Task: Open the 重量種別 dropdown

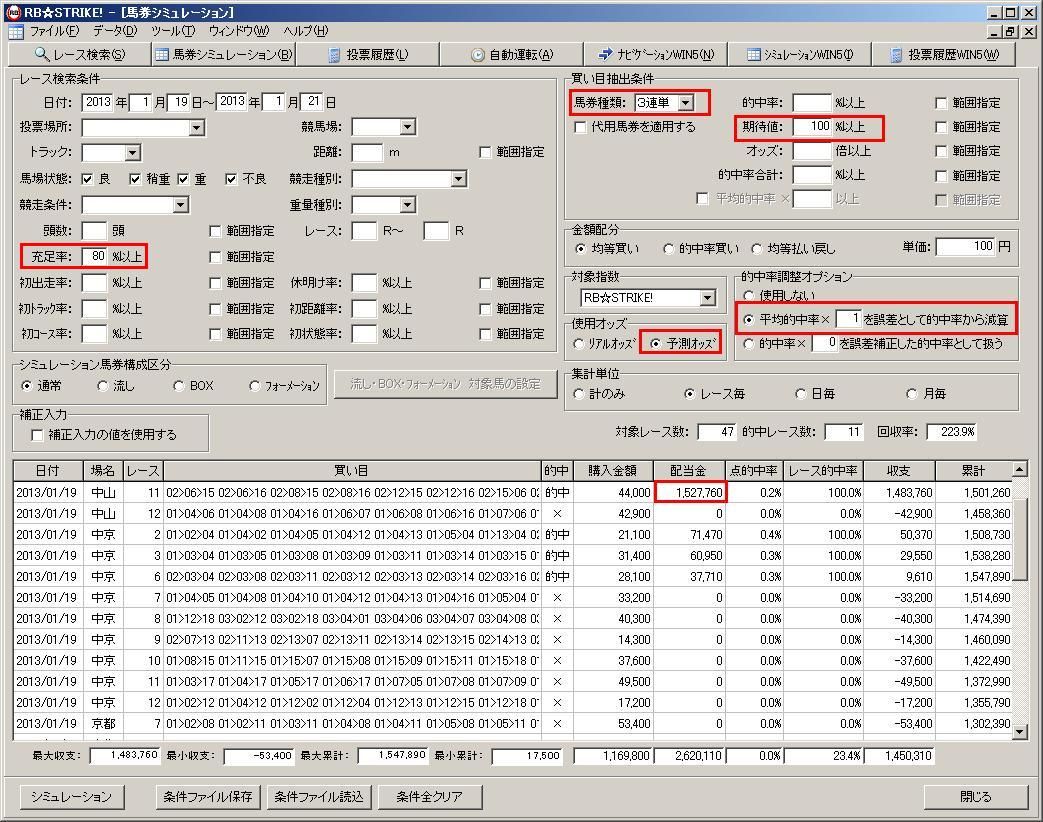Action: pyautogui.click(x=408, y=205)
